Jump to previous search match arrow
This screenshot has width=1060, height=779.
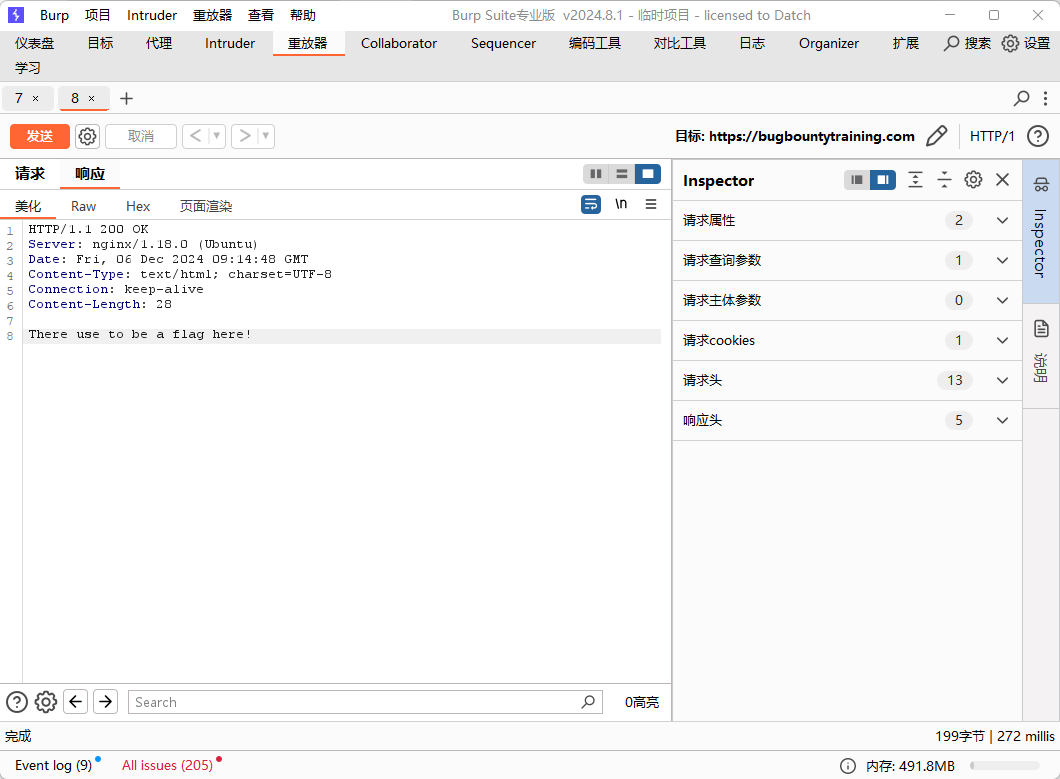tap(76, 702)
